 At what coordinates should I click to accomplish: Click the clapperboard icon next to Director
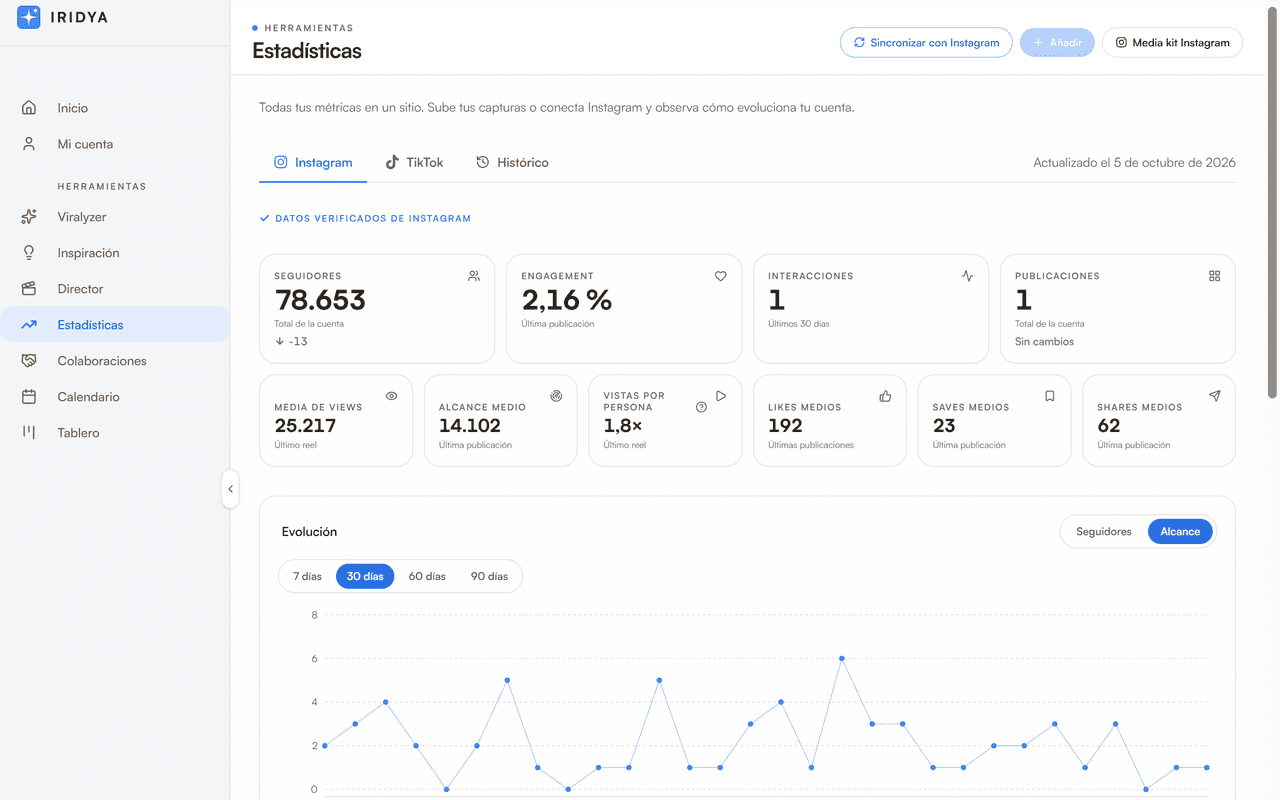(29, 289)
